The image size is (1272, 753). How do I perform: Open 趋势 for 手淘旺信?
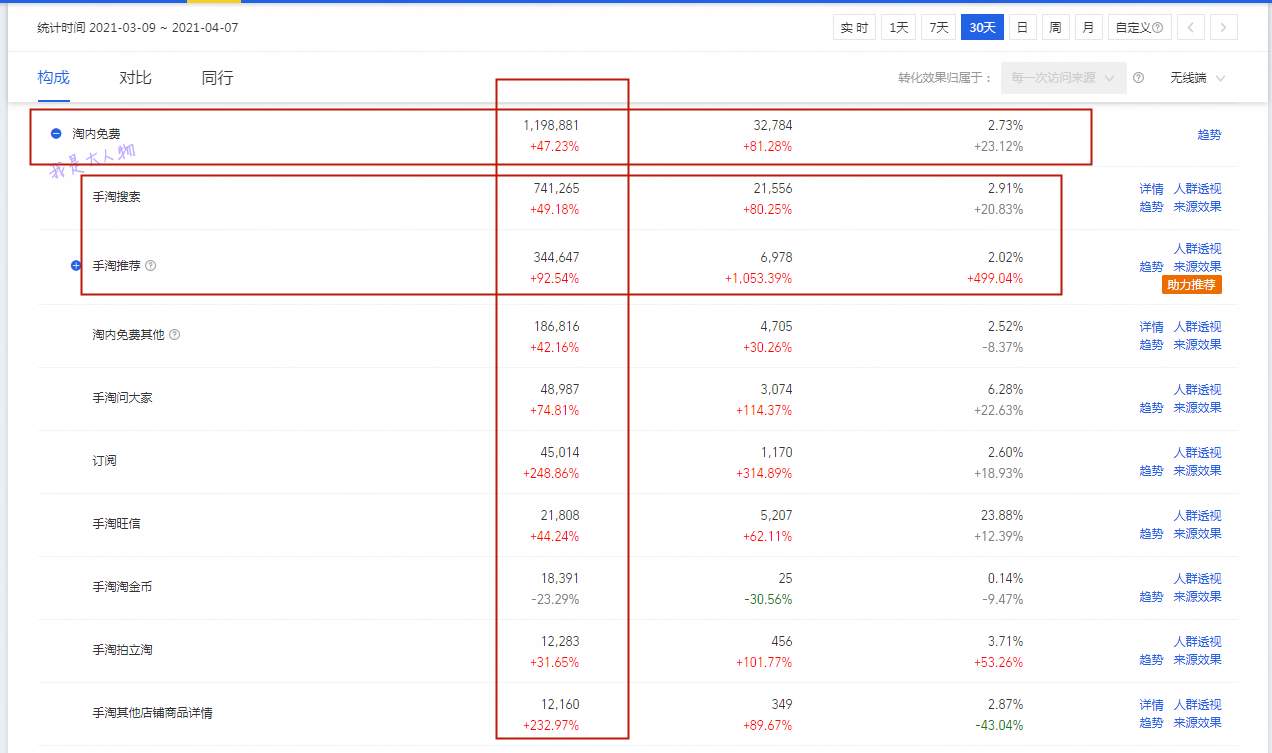1151,534
